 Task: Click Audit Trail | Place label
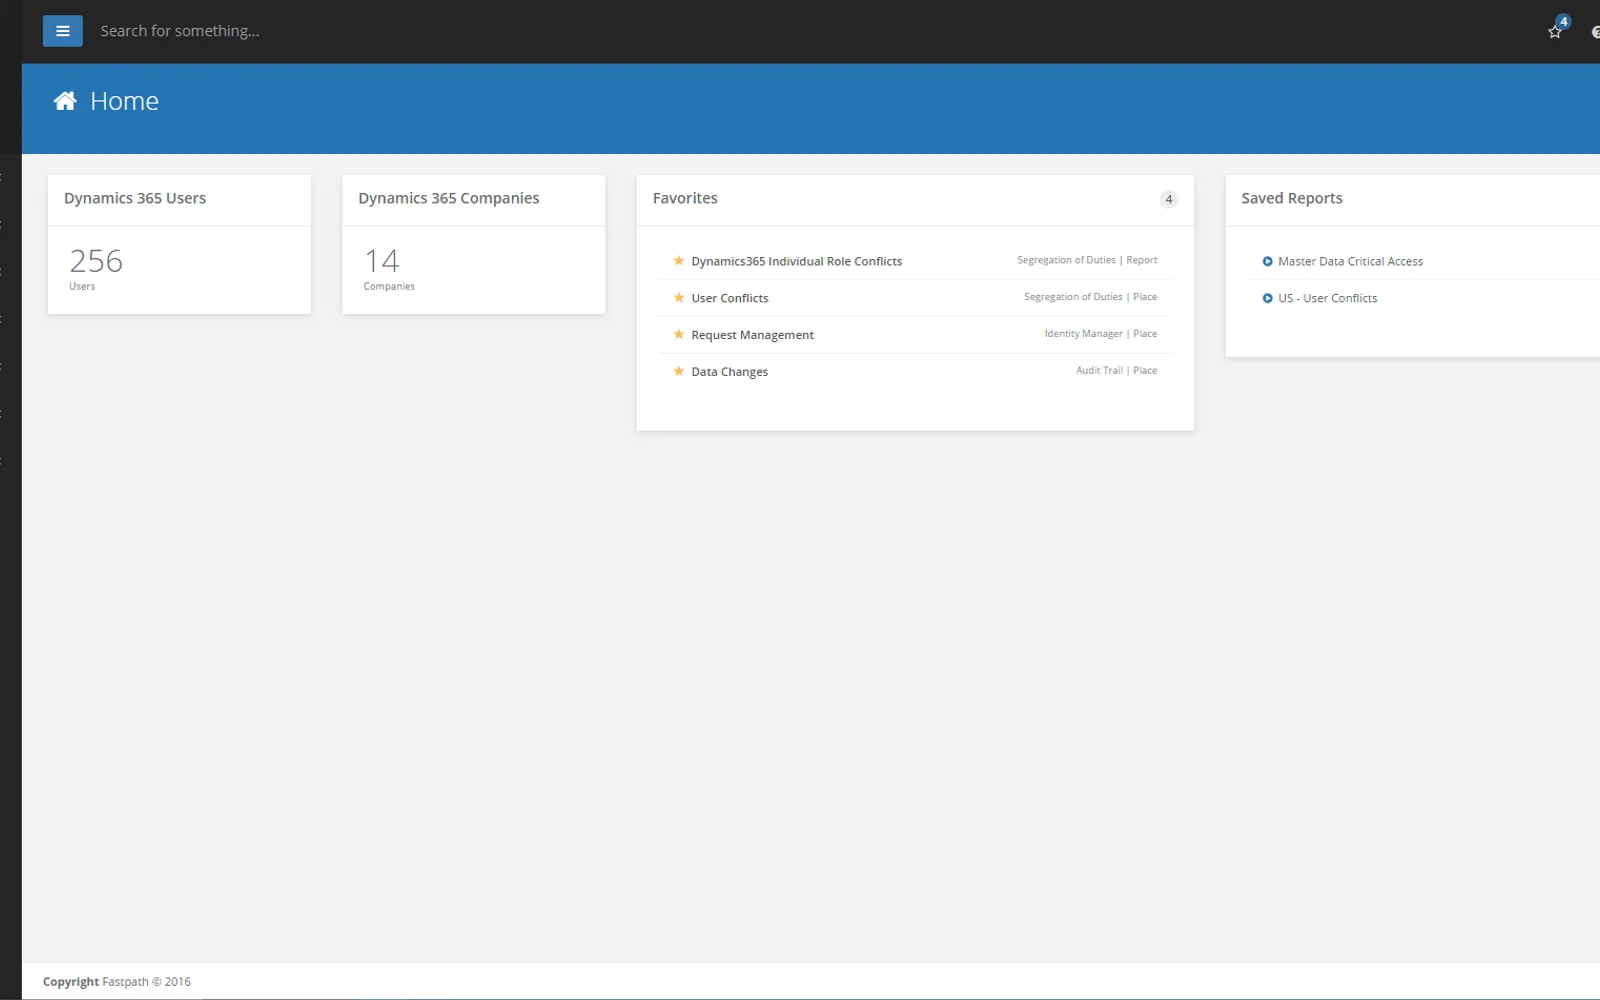pos(1116,370)
